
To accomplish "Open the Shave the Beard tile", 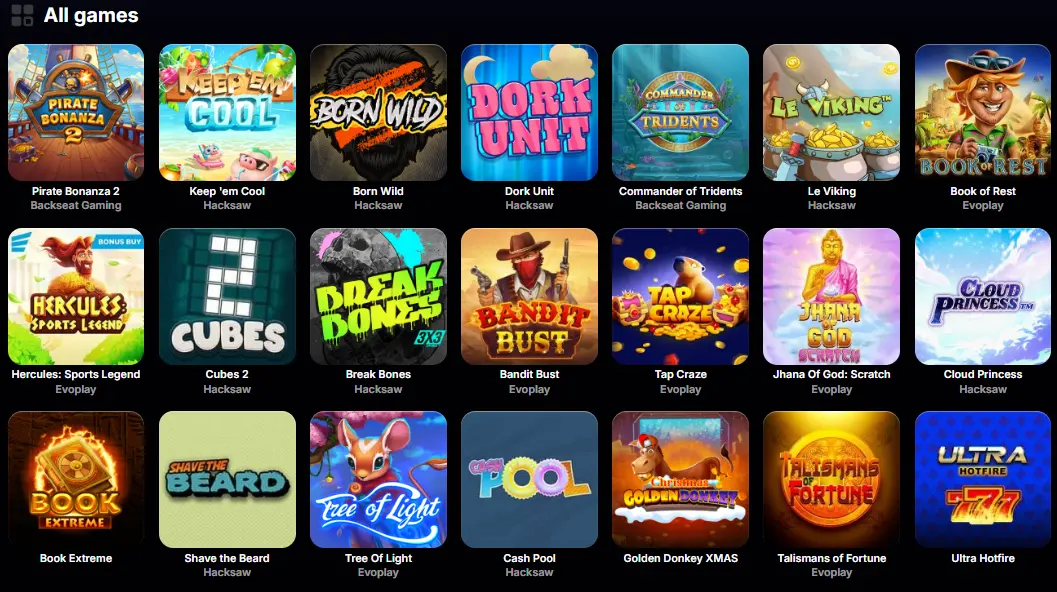I will tap(227, 479).
